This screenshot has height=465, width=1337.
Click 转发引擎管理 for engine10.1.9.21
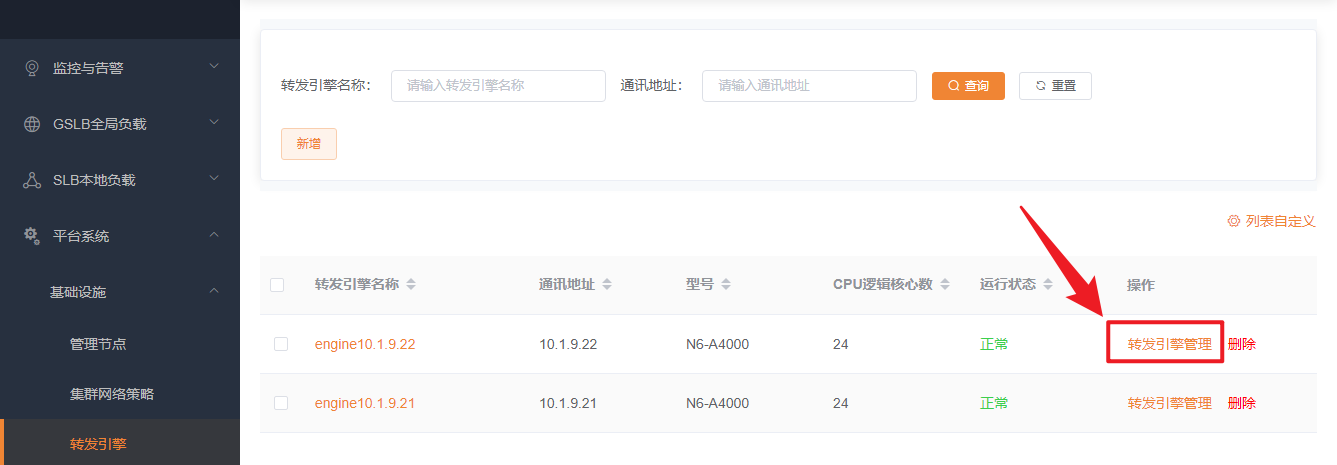tap(1170, 403)
